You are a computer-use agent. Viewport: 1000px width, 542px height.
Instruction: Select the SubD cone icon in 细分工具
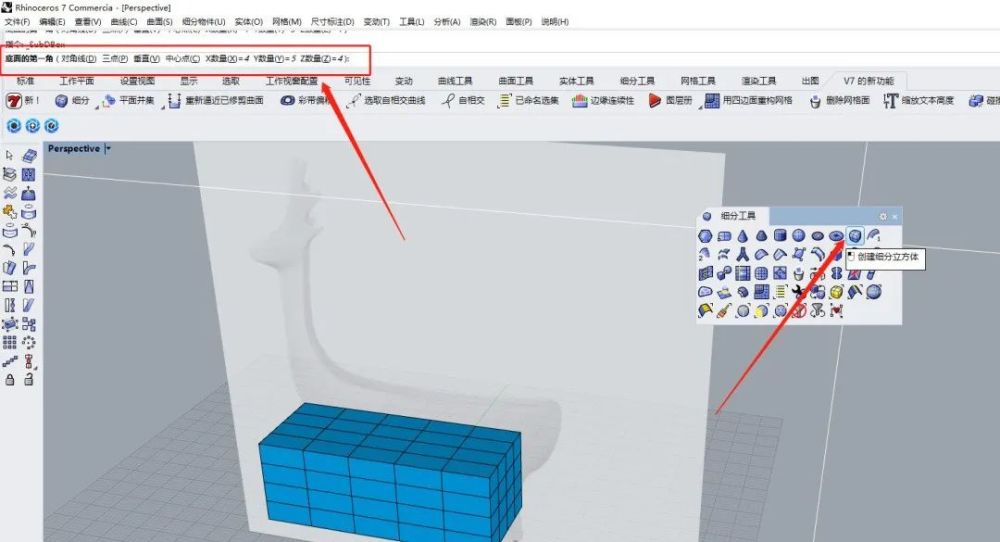(742, 236)
